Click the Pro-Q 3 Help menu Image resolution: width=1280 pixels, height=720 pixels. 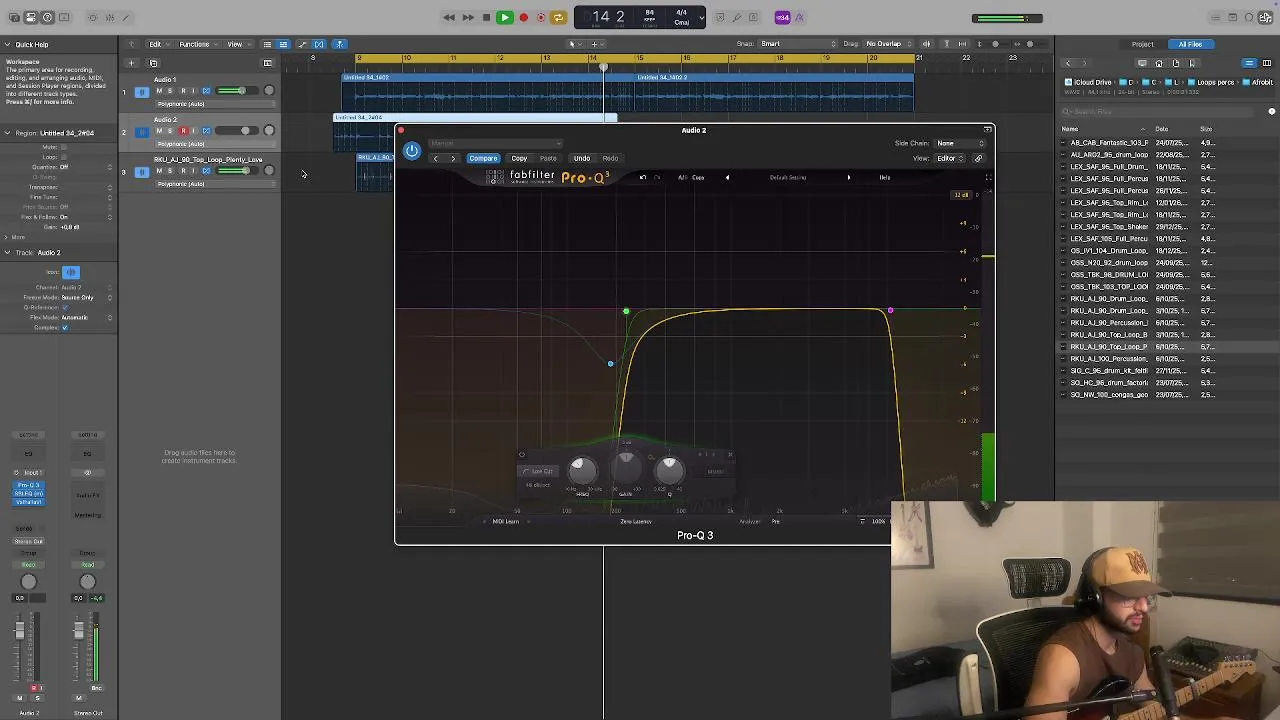coord(884,178)
